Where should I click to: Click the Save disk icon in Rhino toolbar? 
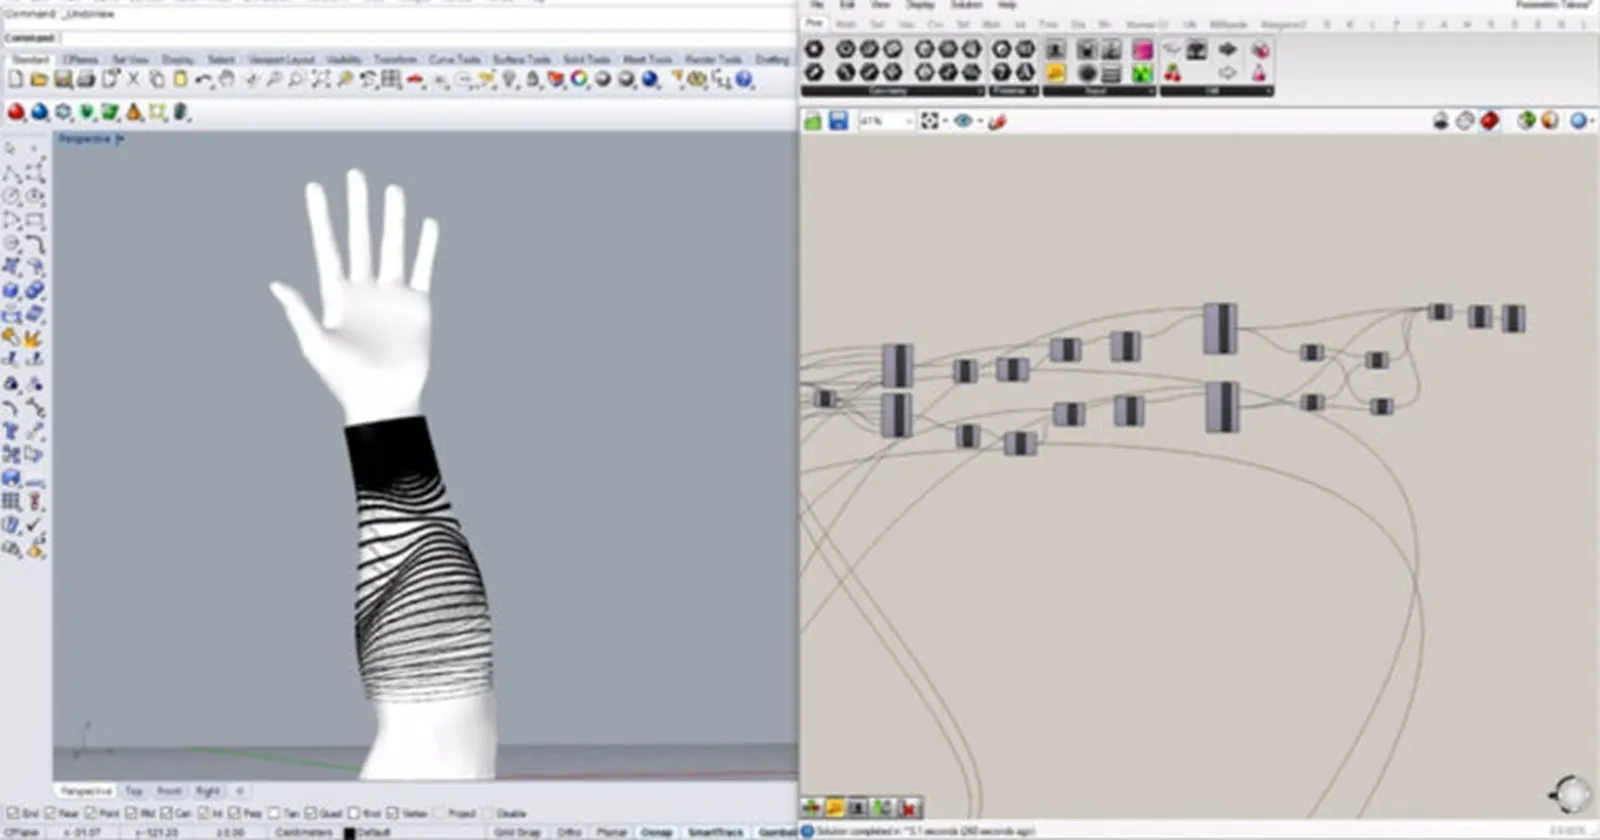tap(63, 79)
